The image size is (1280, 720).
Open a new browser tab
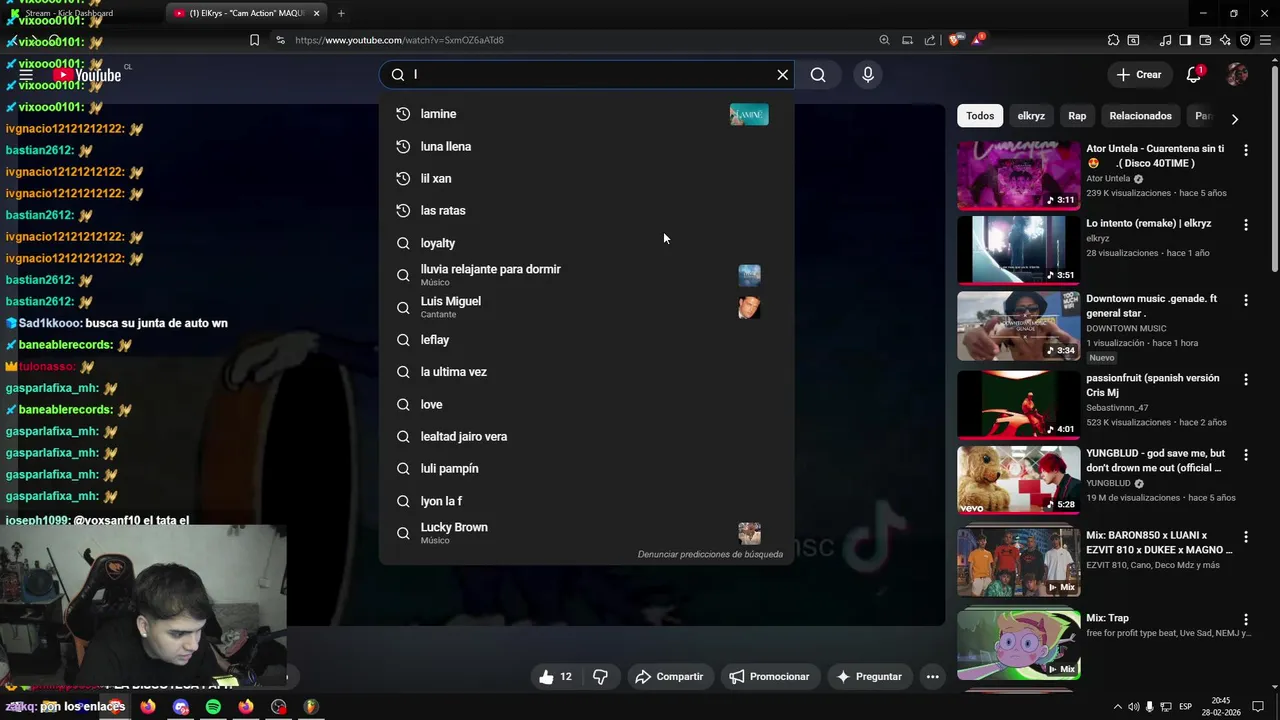pos(341,13)
